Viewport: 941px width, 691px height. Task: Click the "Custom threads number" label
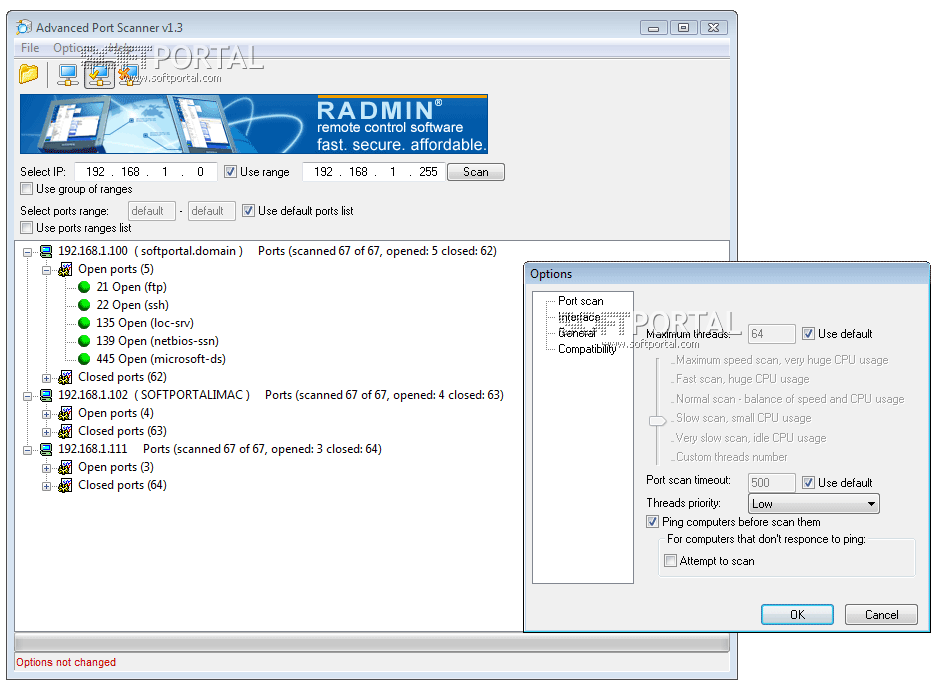[732, 457]
